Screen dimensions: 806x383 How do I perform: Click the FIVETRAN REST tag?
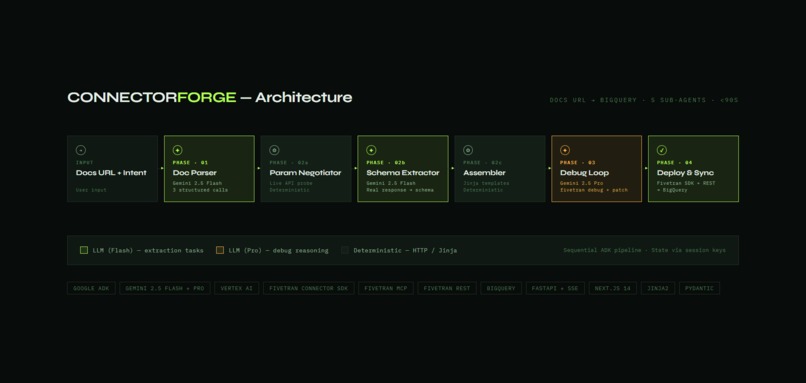click(x=447, y=288)
